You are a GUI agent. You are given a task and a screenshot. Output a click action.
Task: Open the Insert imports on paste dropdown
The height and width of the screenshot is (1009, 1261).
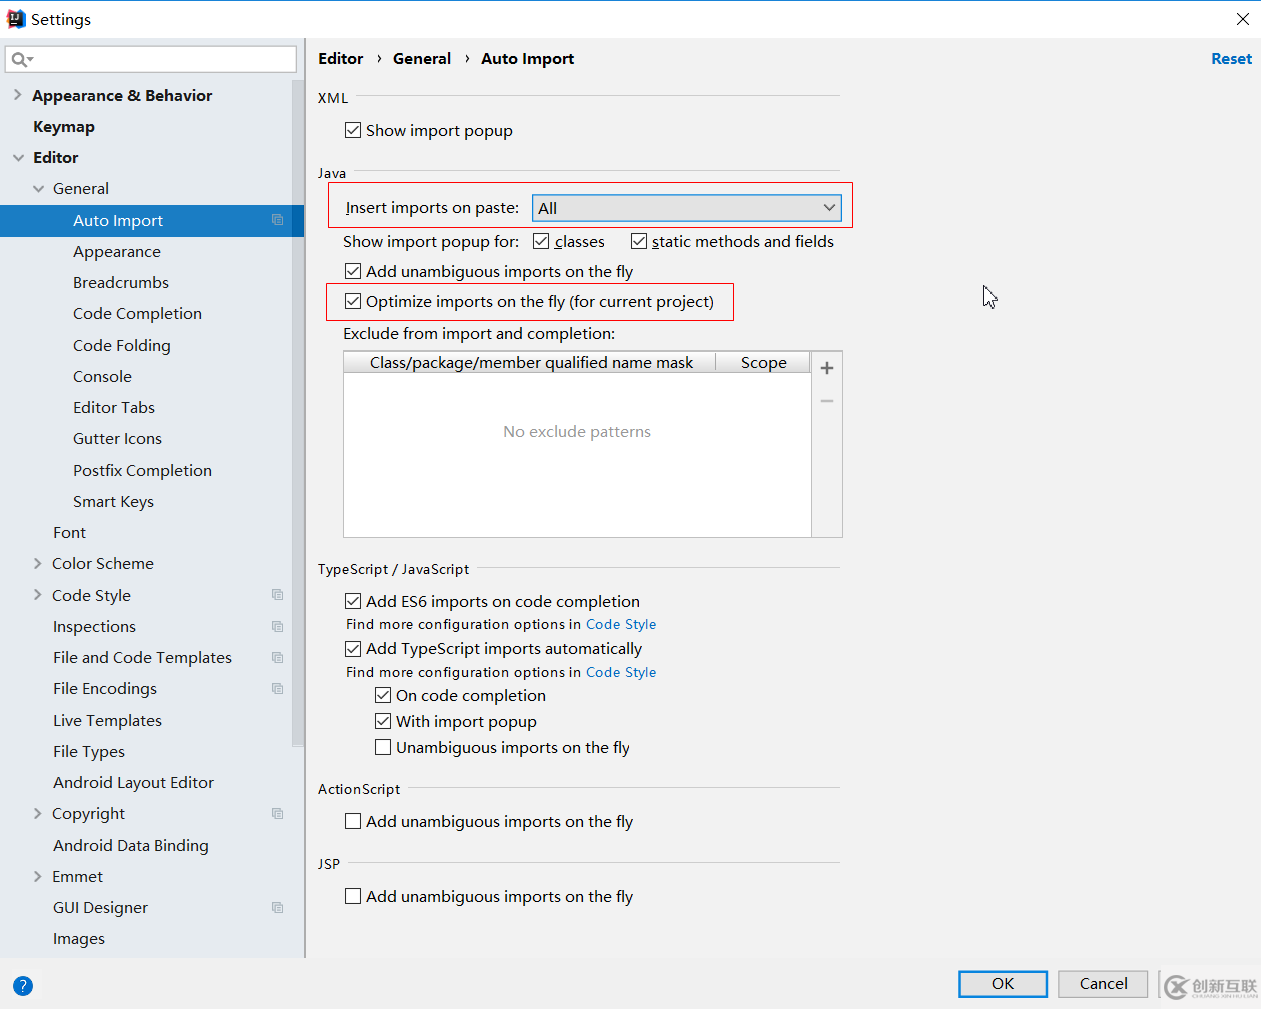tap(686, 208)
